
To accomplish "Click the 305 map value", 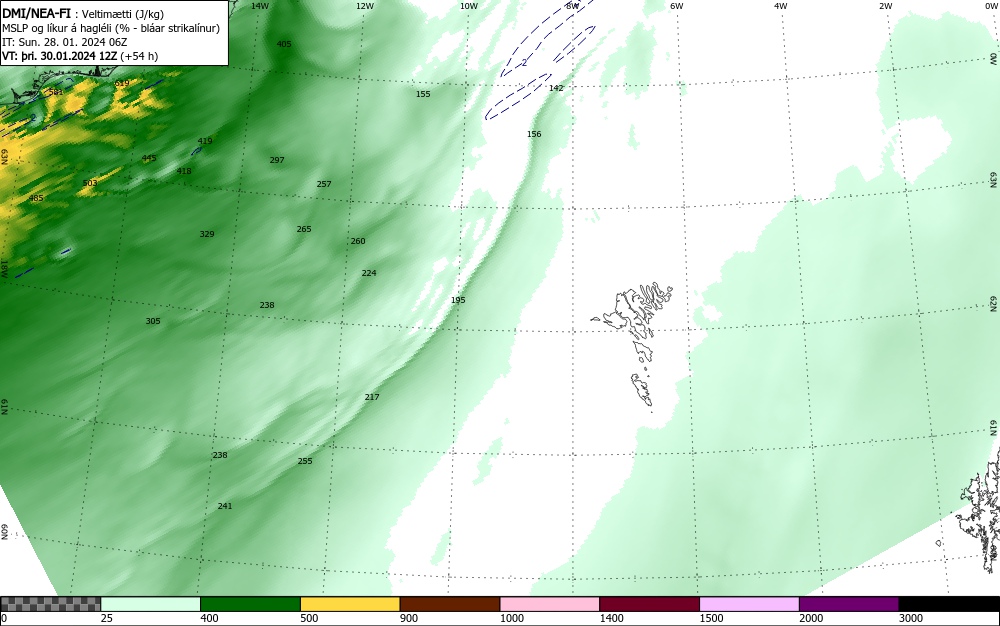I will tap(153, 321).
